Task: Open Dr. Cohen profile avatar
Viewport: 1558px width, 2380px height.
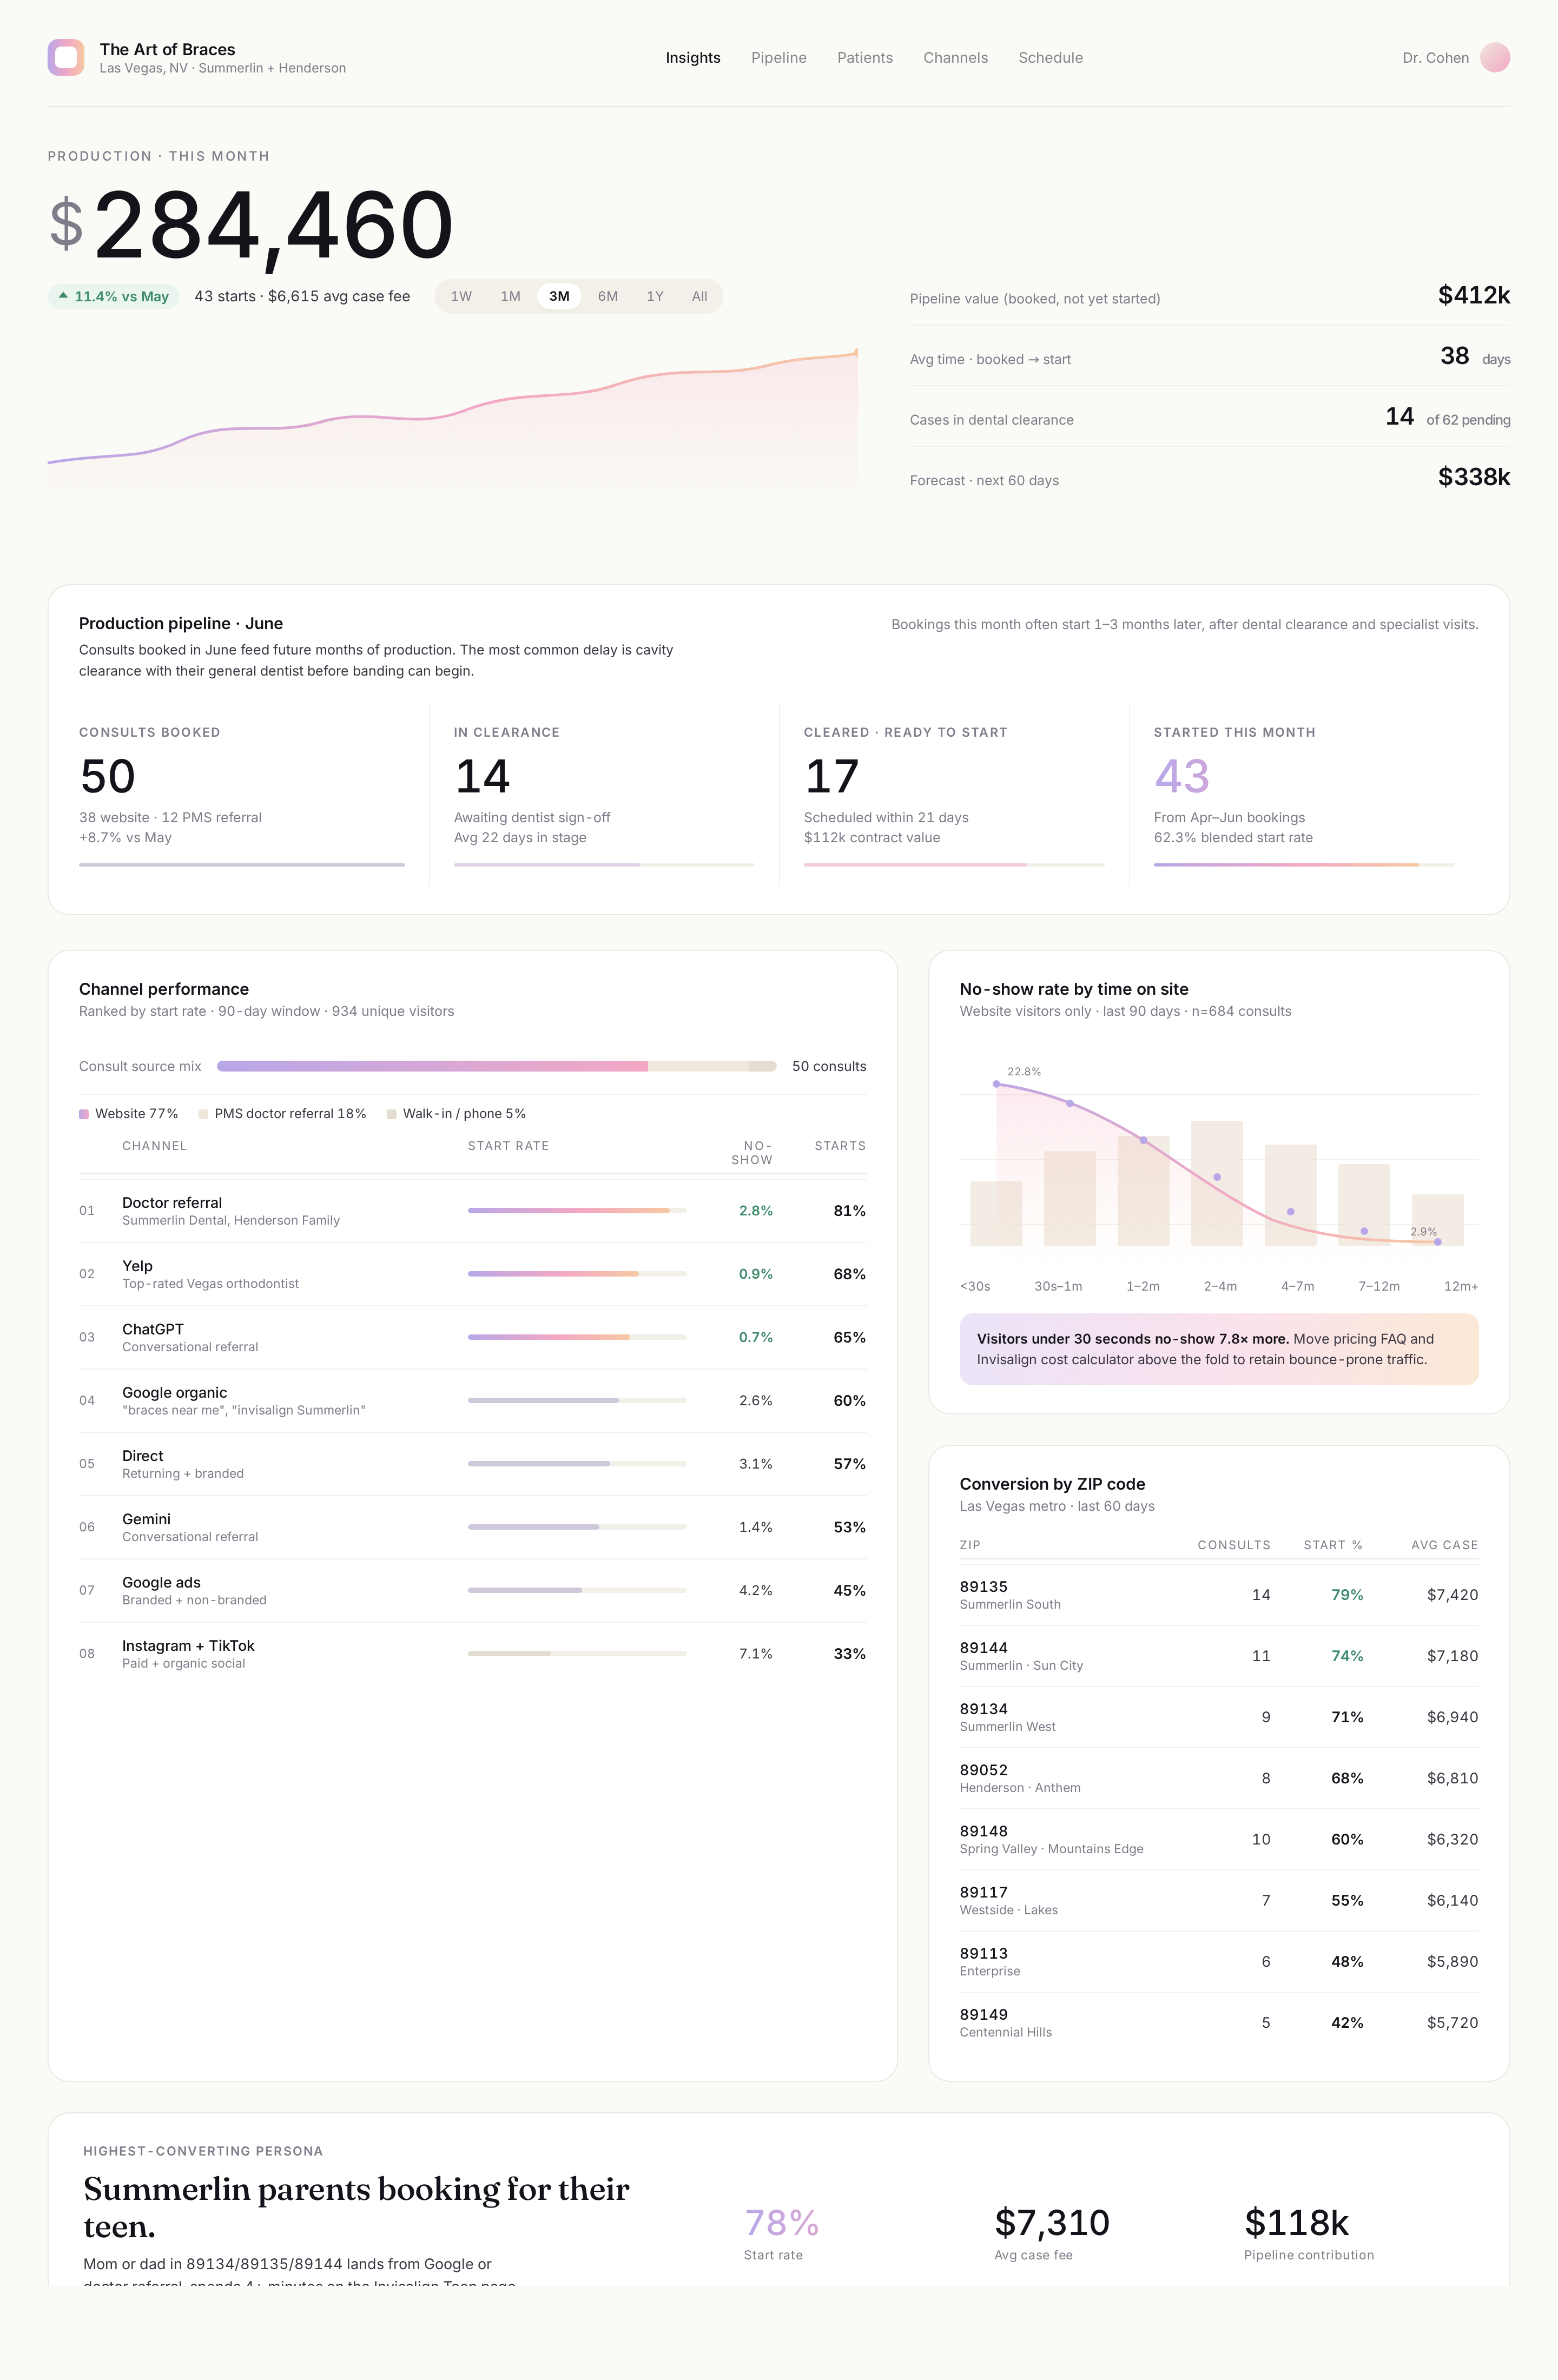Action: [1494, 58]
